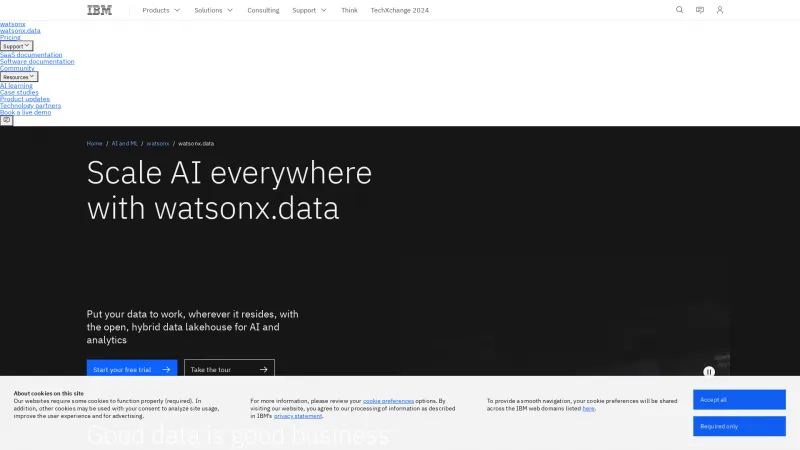Image resolution: width=800 pixels, height=450 pixels.
Task: Click the small chat icon button below Book a live demo
Action: pyautogui.click(x=6, y=120)
